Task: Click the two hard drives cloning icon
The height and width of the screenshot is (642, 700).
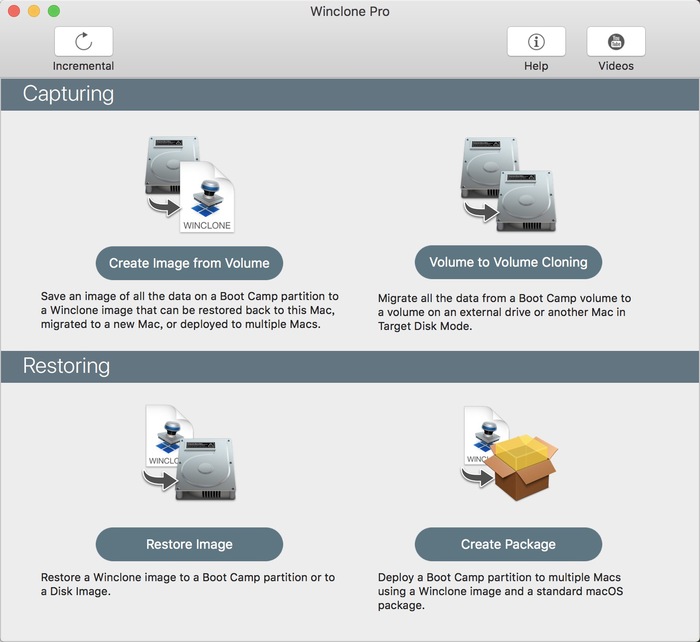Action: coord(508,184)
